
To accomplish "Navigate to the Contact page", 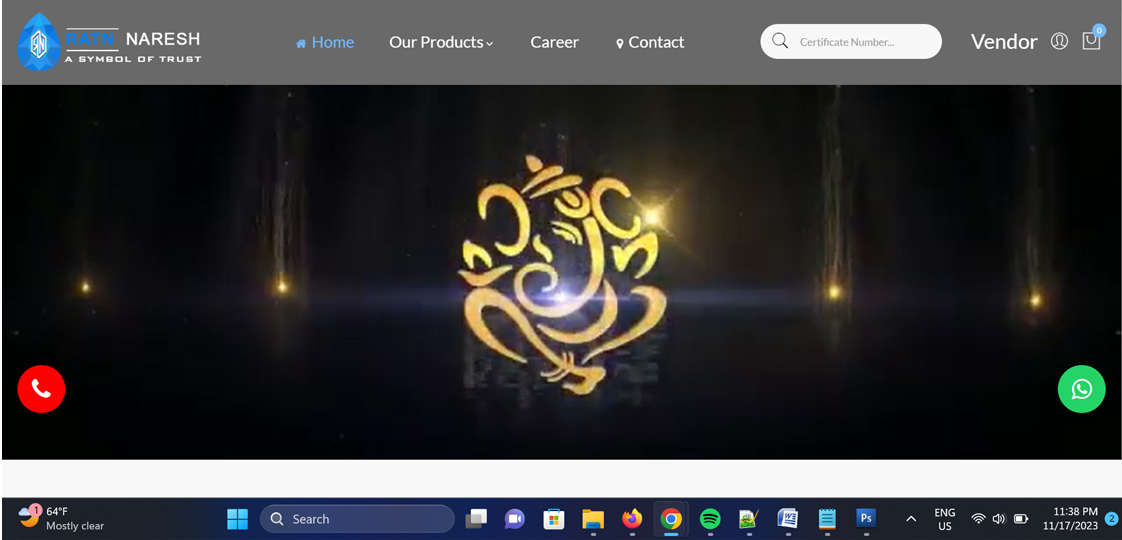I will tap(650, 42).
